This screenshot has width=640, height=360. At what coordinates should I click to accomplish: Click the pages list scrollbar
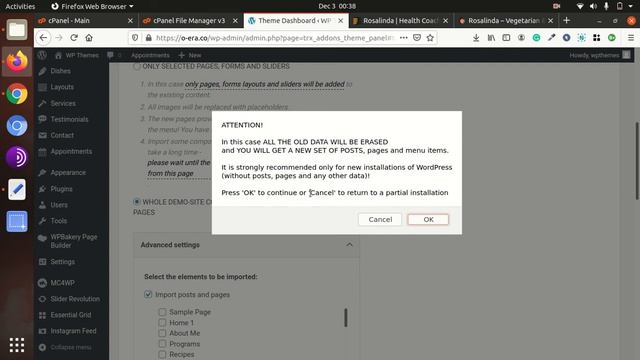[346, 318]
